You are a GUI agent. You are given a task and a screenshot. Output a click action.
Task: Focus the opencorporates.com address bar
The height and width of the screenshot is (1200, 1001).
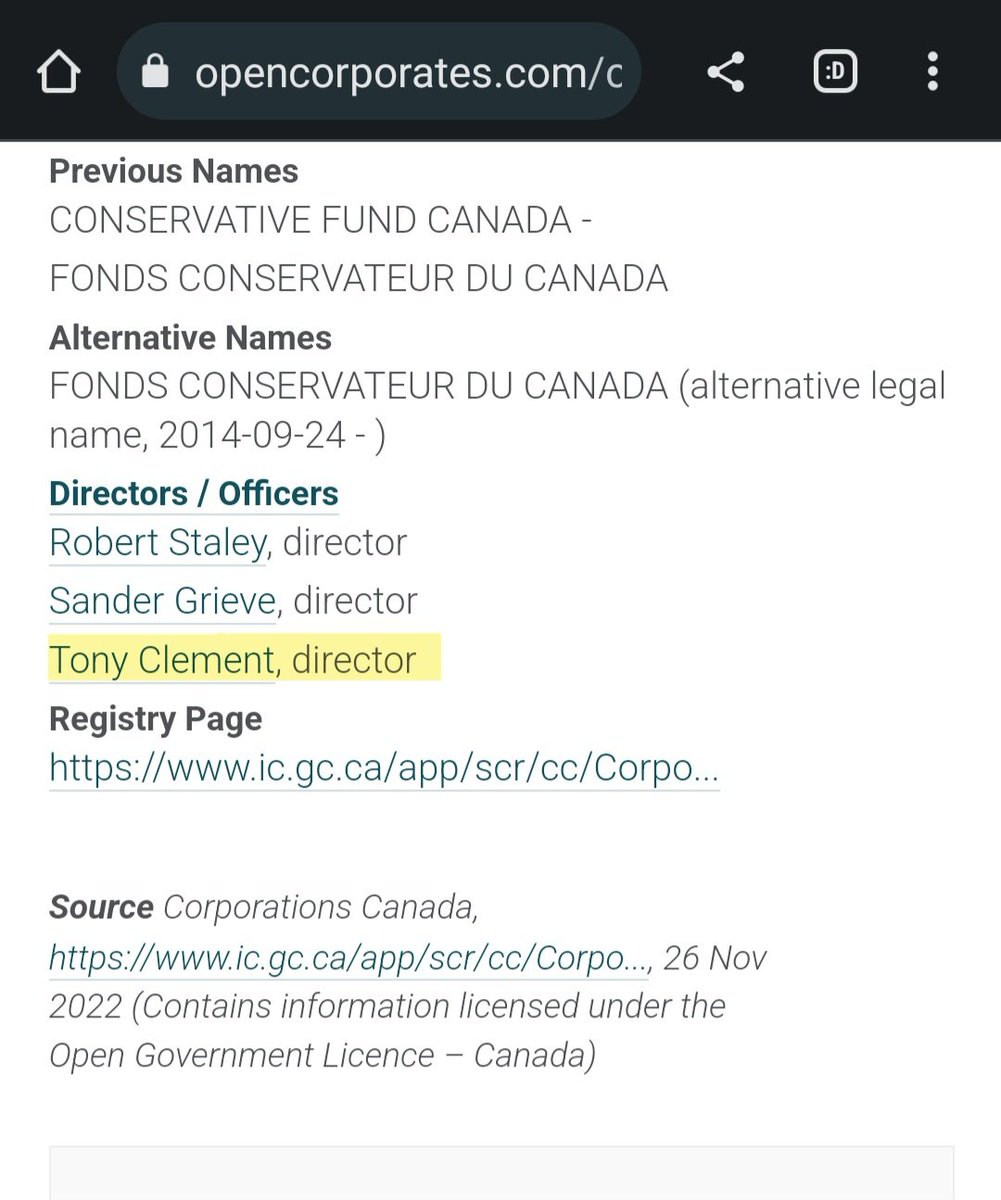408,73
